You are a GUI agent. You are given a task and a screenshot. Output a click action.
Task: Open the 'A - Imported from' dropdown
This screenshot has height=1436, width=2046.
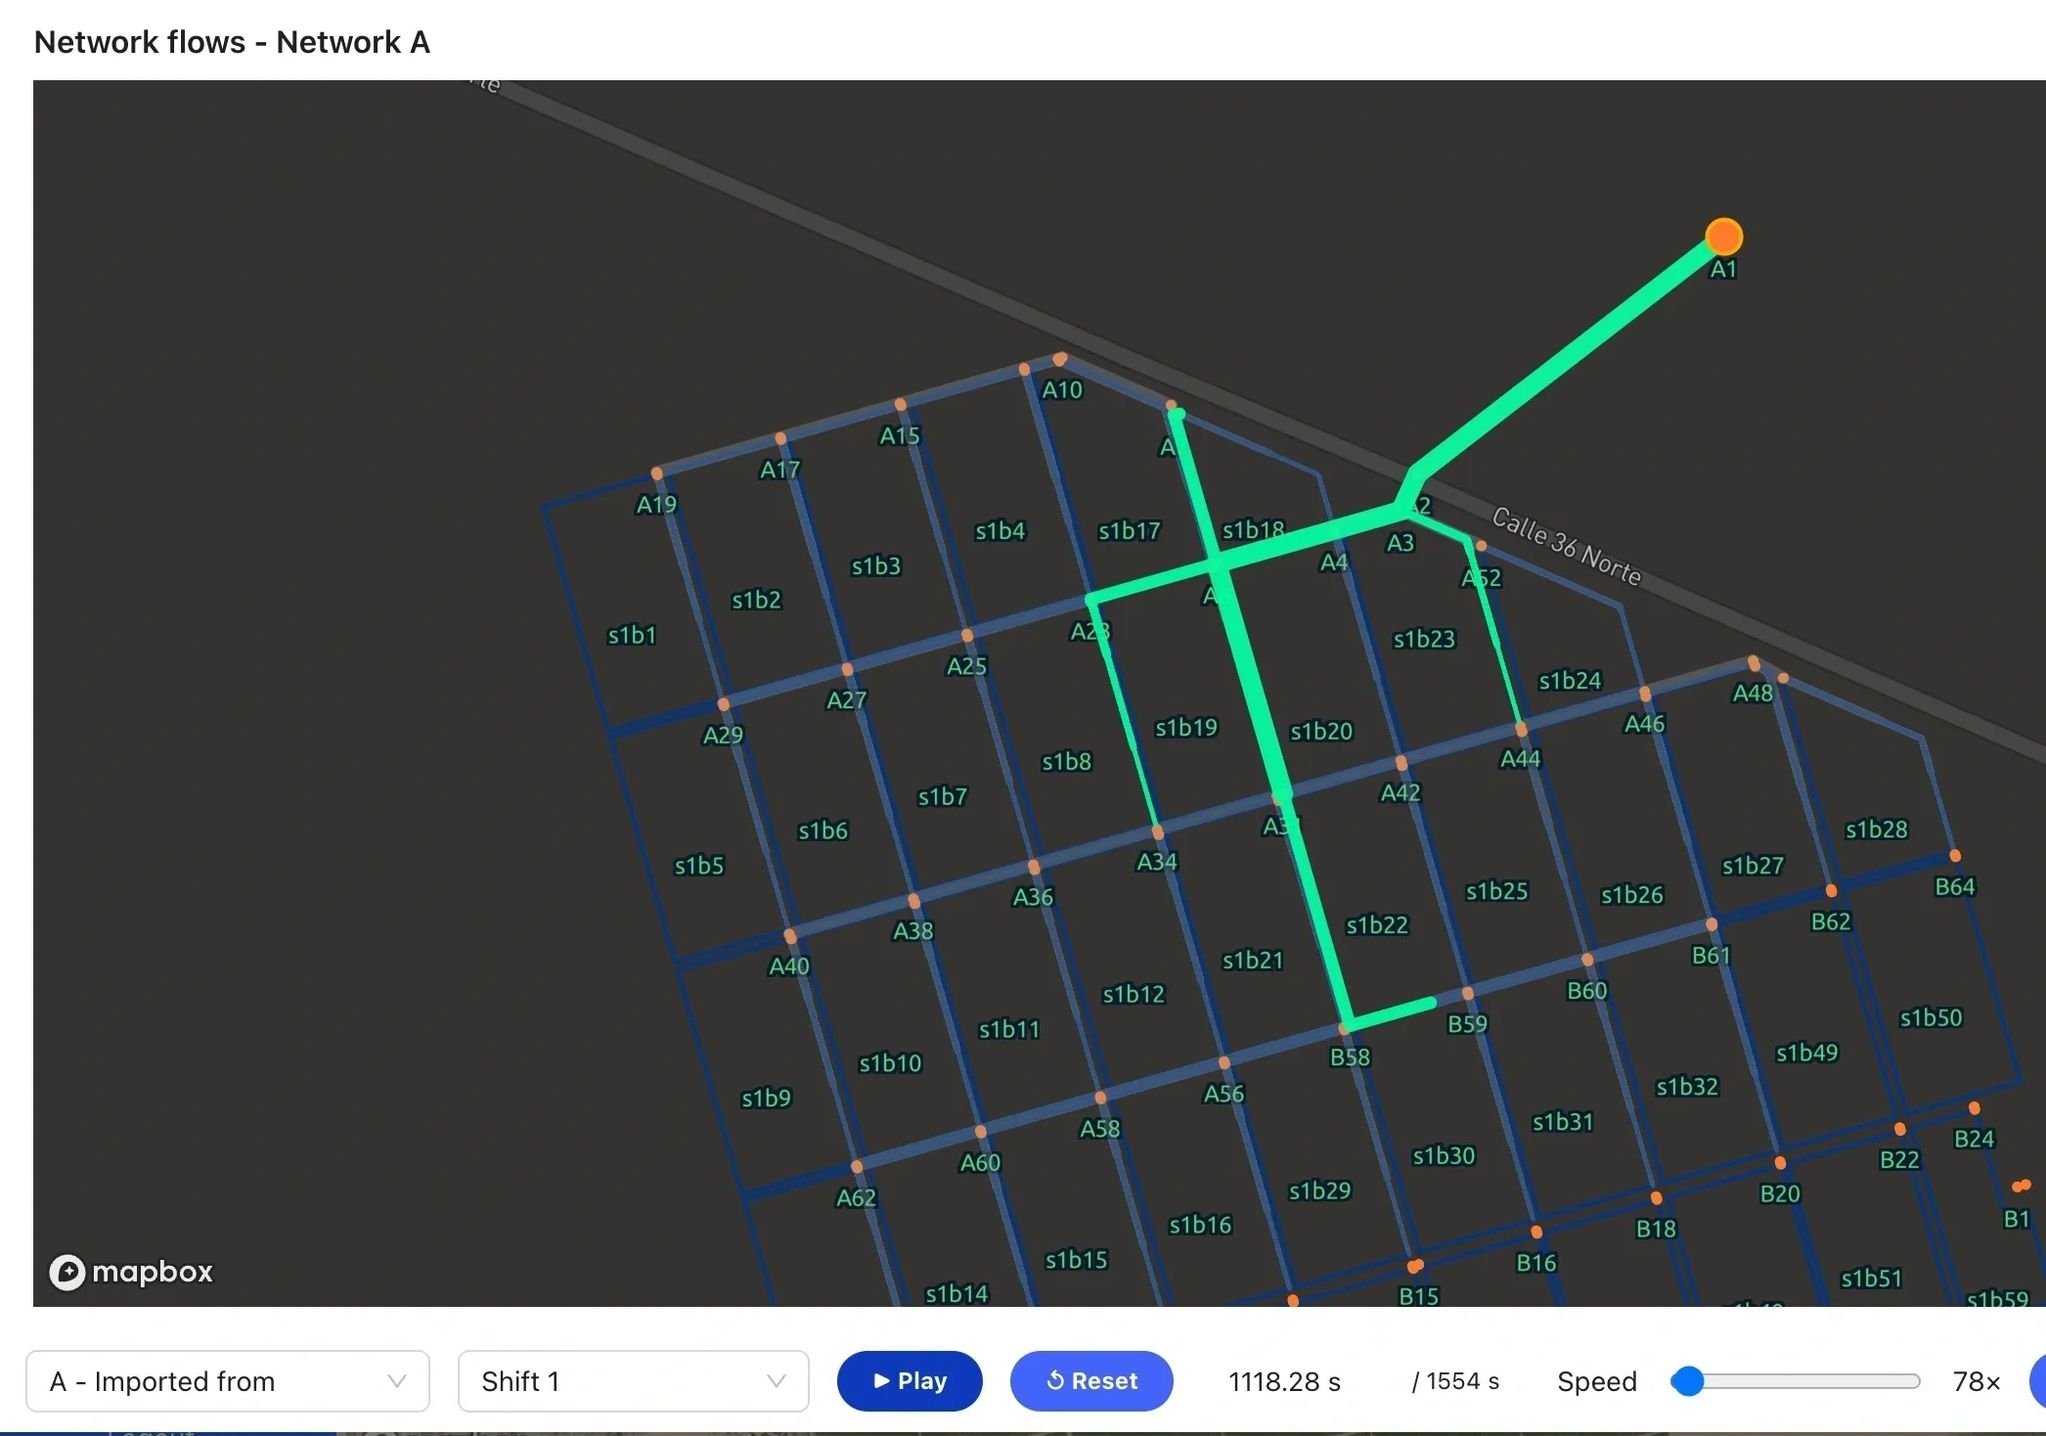click(228, 1381)
